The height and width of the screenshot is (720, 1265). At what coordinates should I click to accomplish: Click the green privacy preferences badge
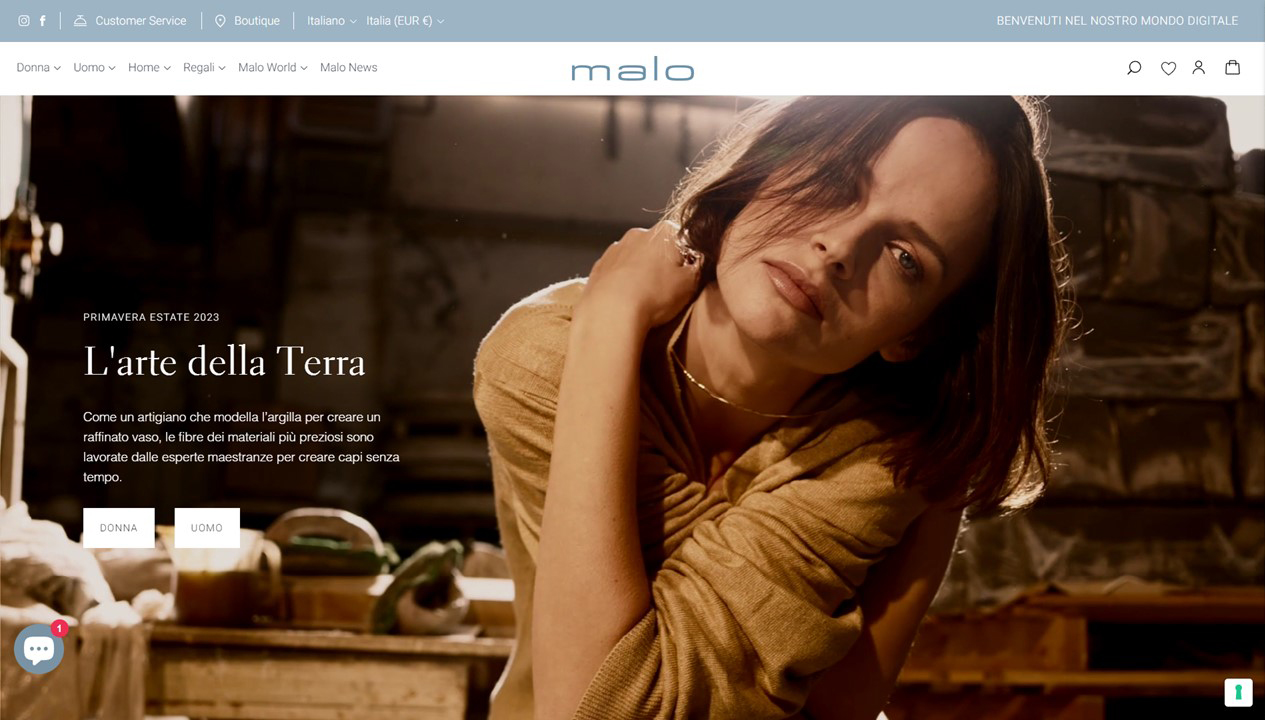[x=1238, y=692]
